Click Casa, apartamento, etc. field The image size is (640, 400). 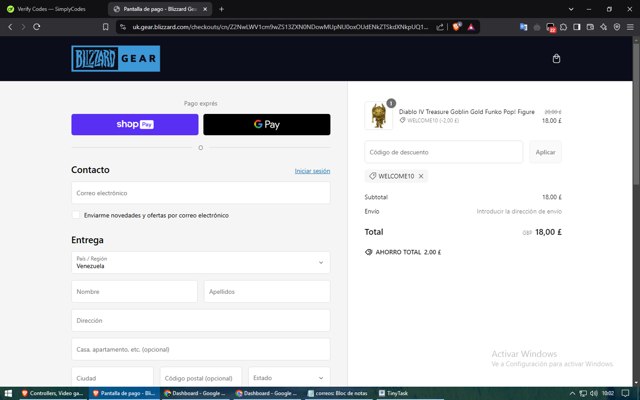click(200, 349)
